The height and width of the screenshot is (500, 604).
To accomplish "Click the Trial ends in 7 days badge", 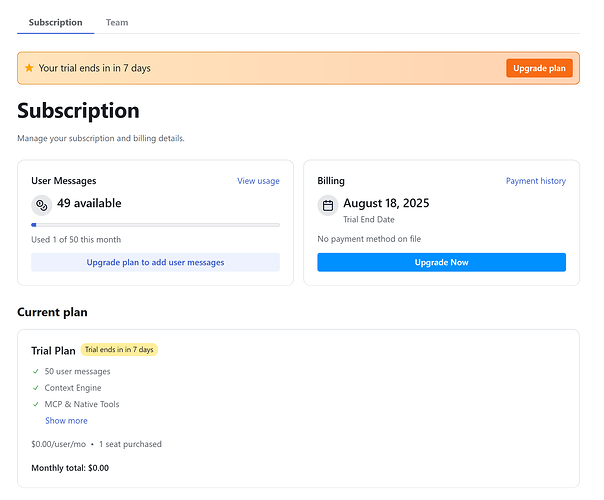I will [119, 350].
